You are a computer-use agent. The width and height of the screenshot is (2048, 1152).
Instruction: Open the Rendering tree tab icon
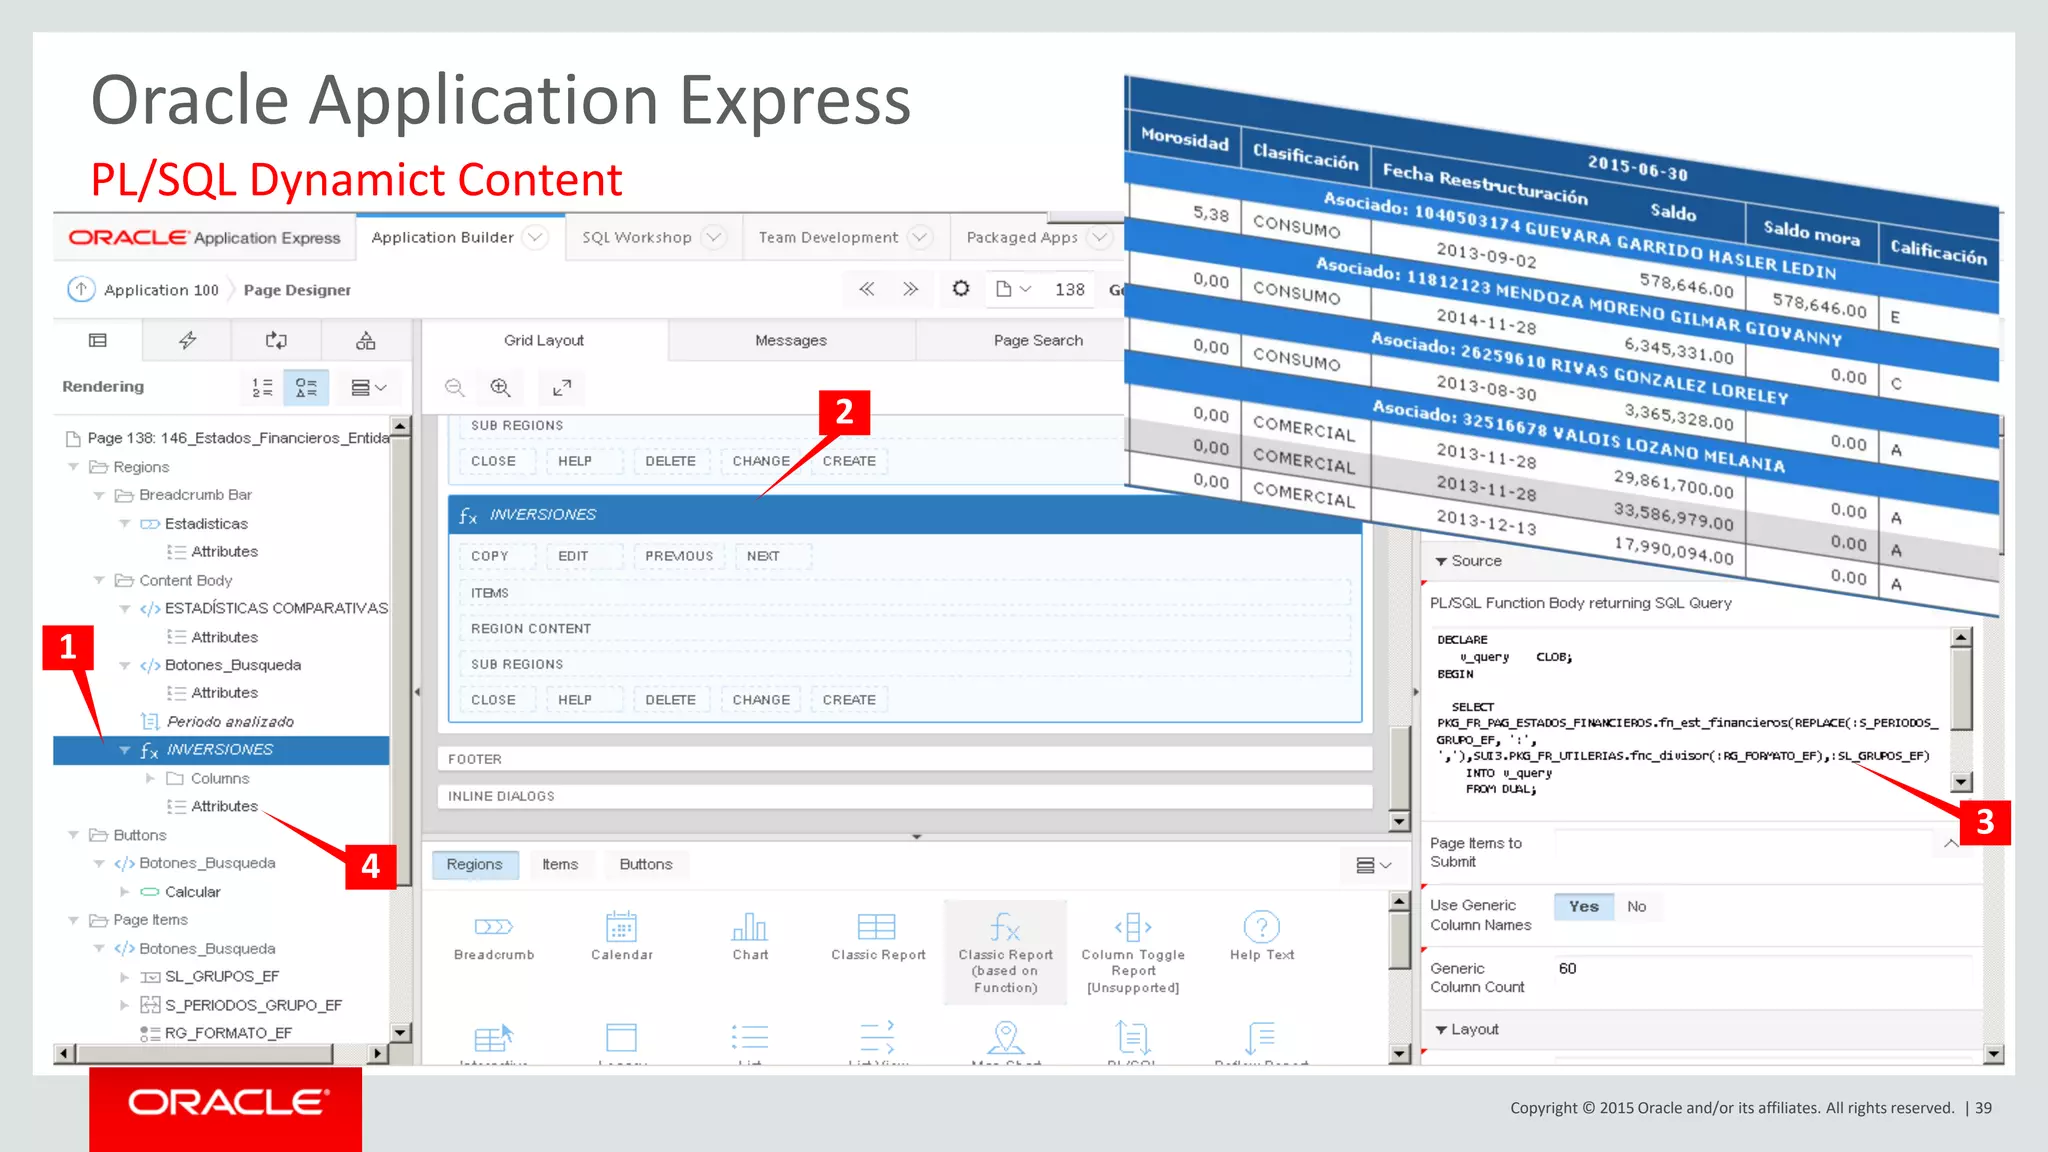click(x=97, y=340)
